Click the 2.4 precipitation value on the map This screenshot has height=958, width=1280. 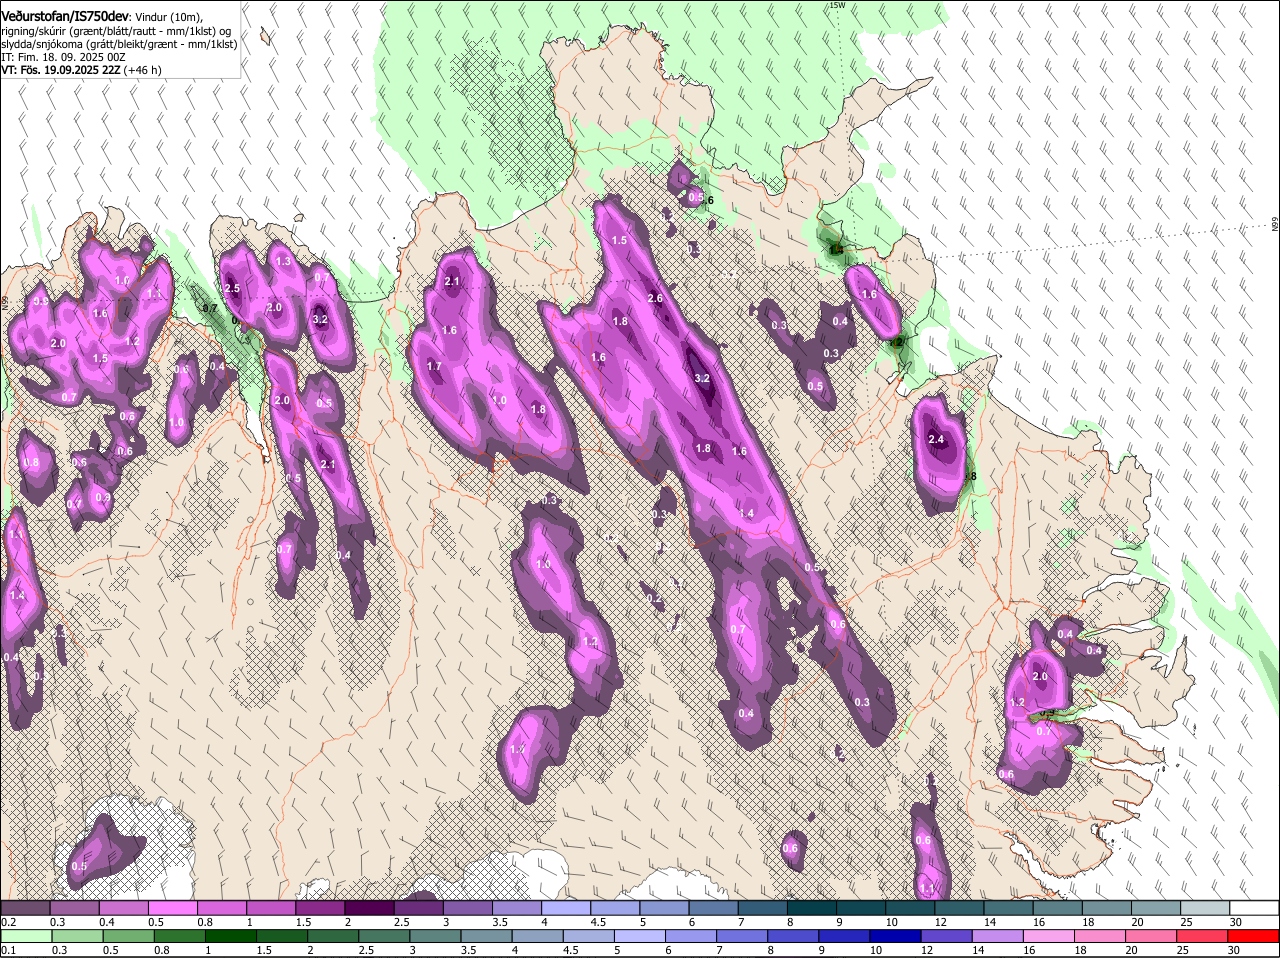(x=936, y=439)
